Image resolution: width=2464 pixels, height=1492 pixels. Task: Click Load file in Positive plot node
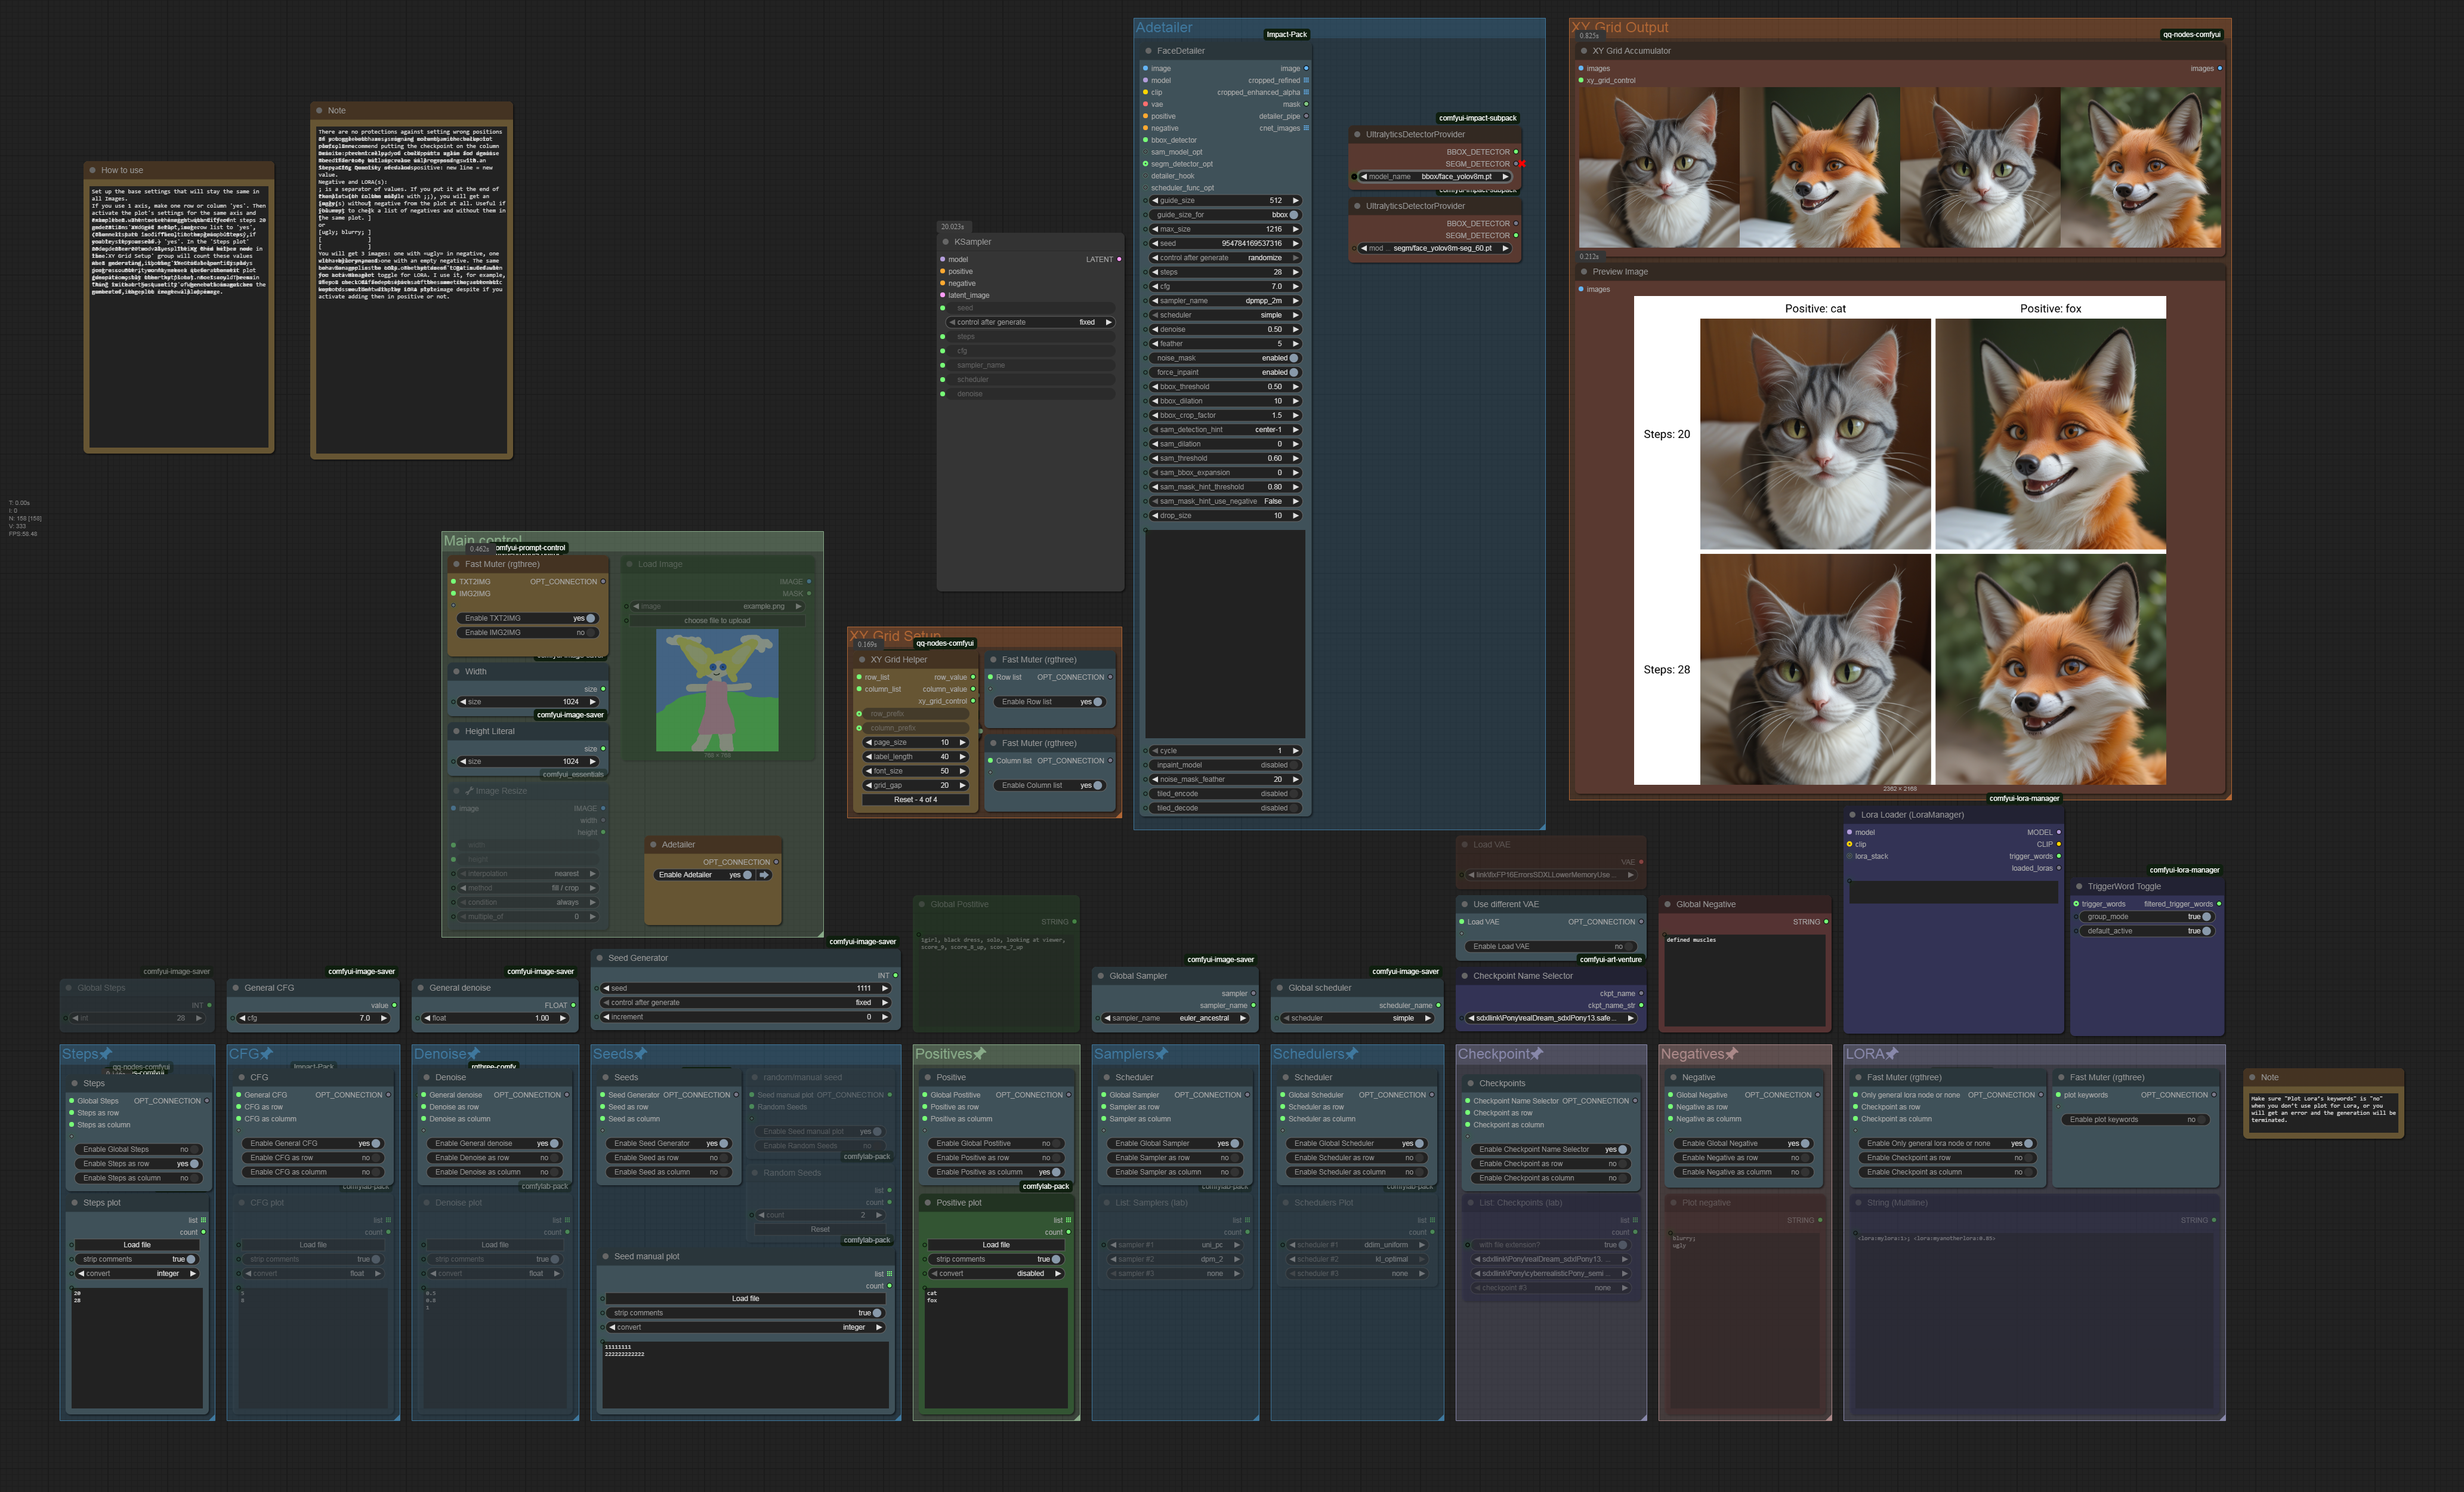996,1245
